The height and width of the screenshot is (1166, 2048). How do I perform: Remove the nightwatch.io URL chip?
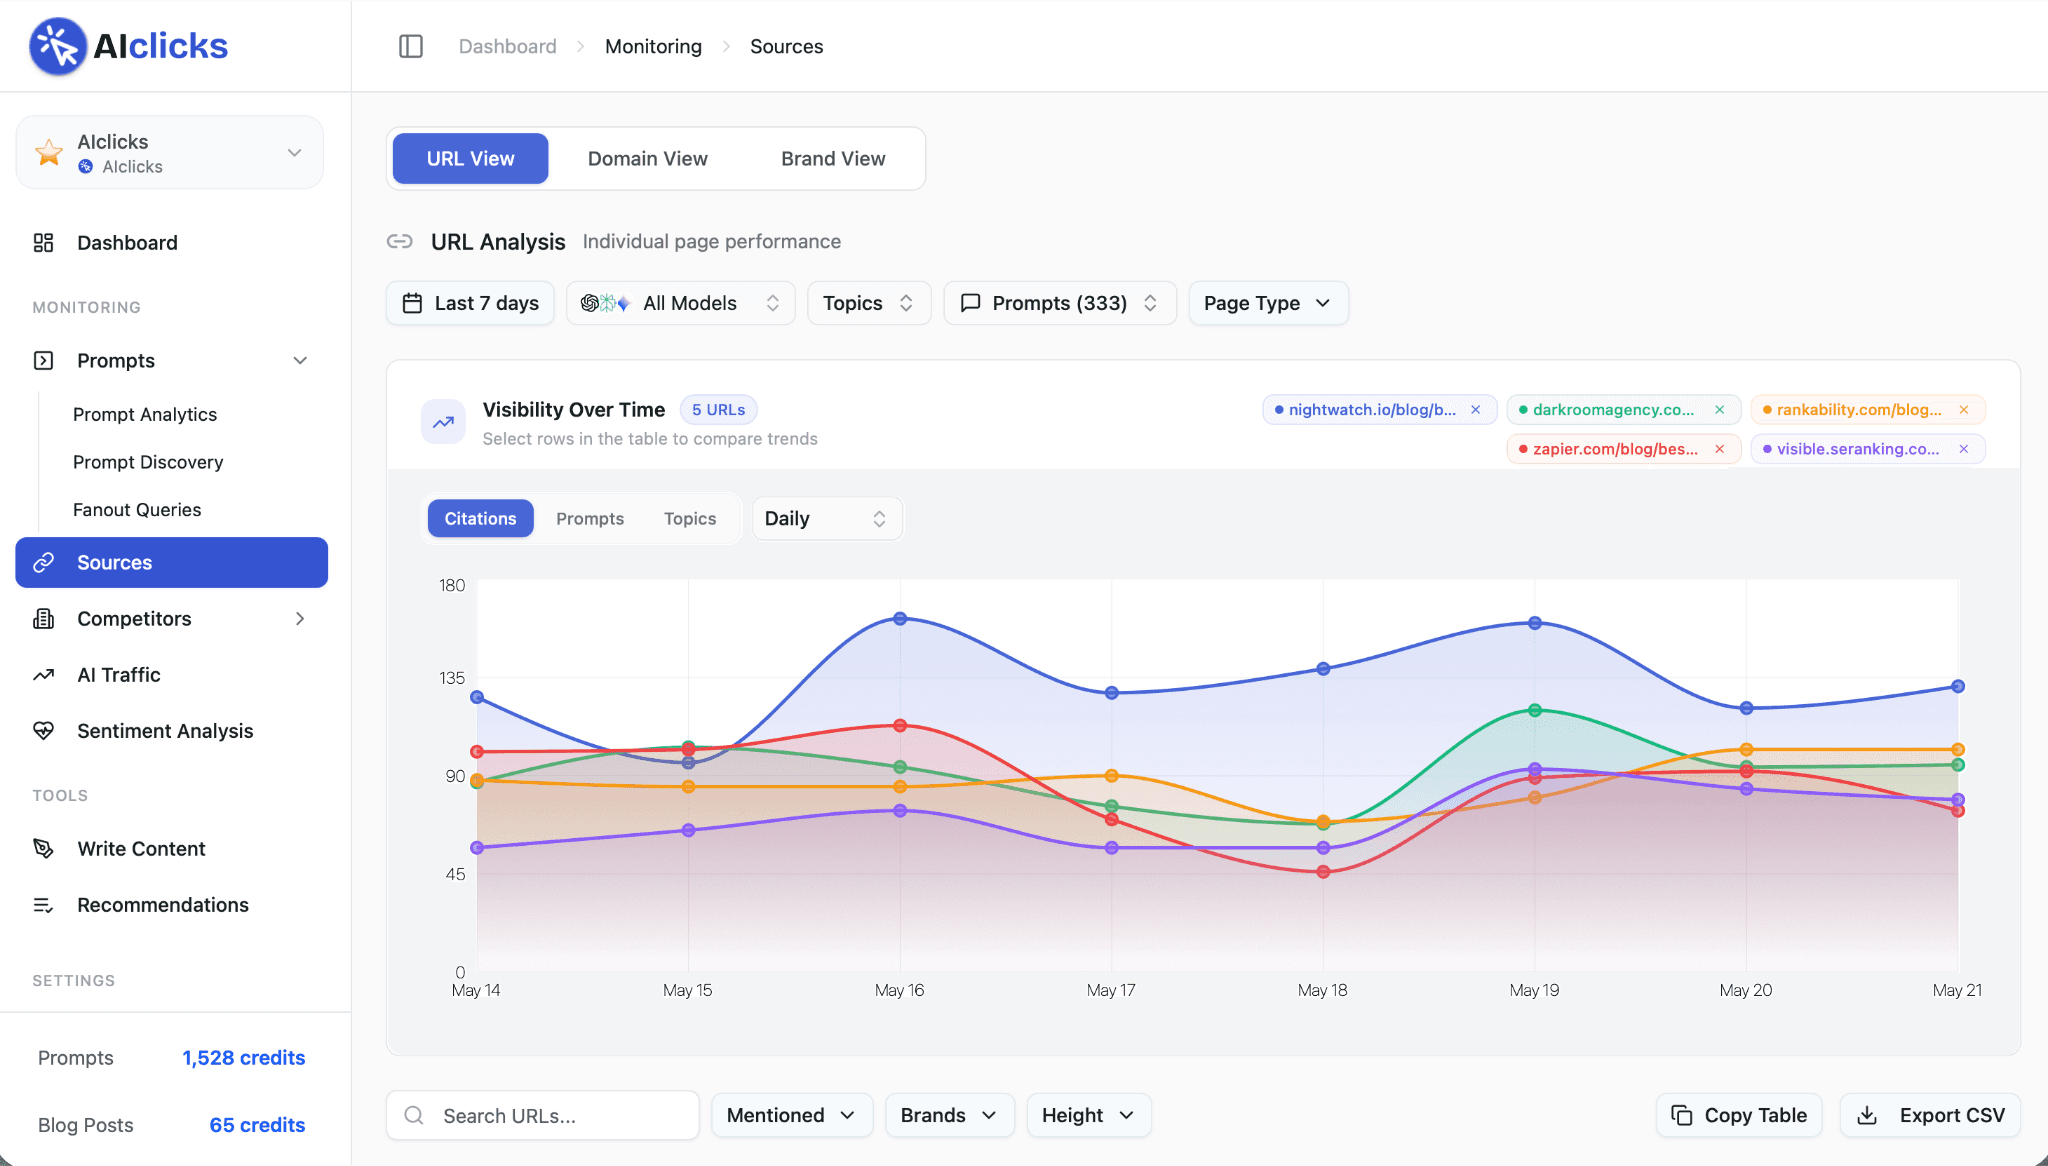pyautogui.click(x=1475, y=410)
